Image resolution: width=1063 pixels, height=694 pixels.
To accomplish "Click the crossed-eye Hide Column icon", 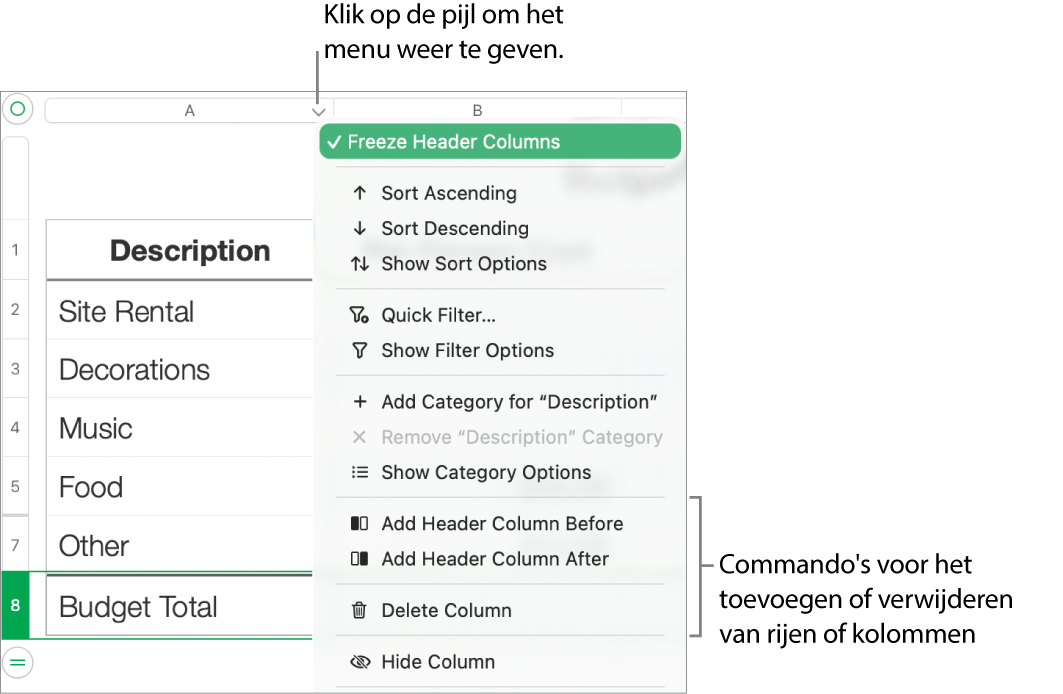I will [x=360, y=662].
